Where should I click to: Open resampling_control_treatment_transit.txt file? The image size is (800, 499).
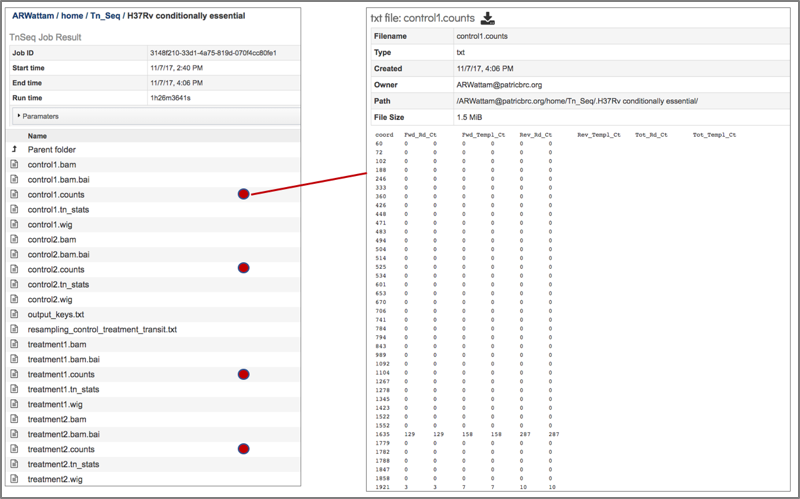point(102,329)
